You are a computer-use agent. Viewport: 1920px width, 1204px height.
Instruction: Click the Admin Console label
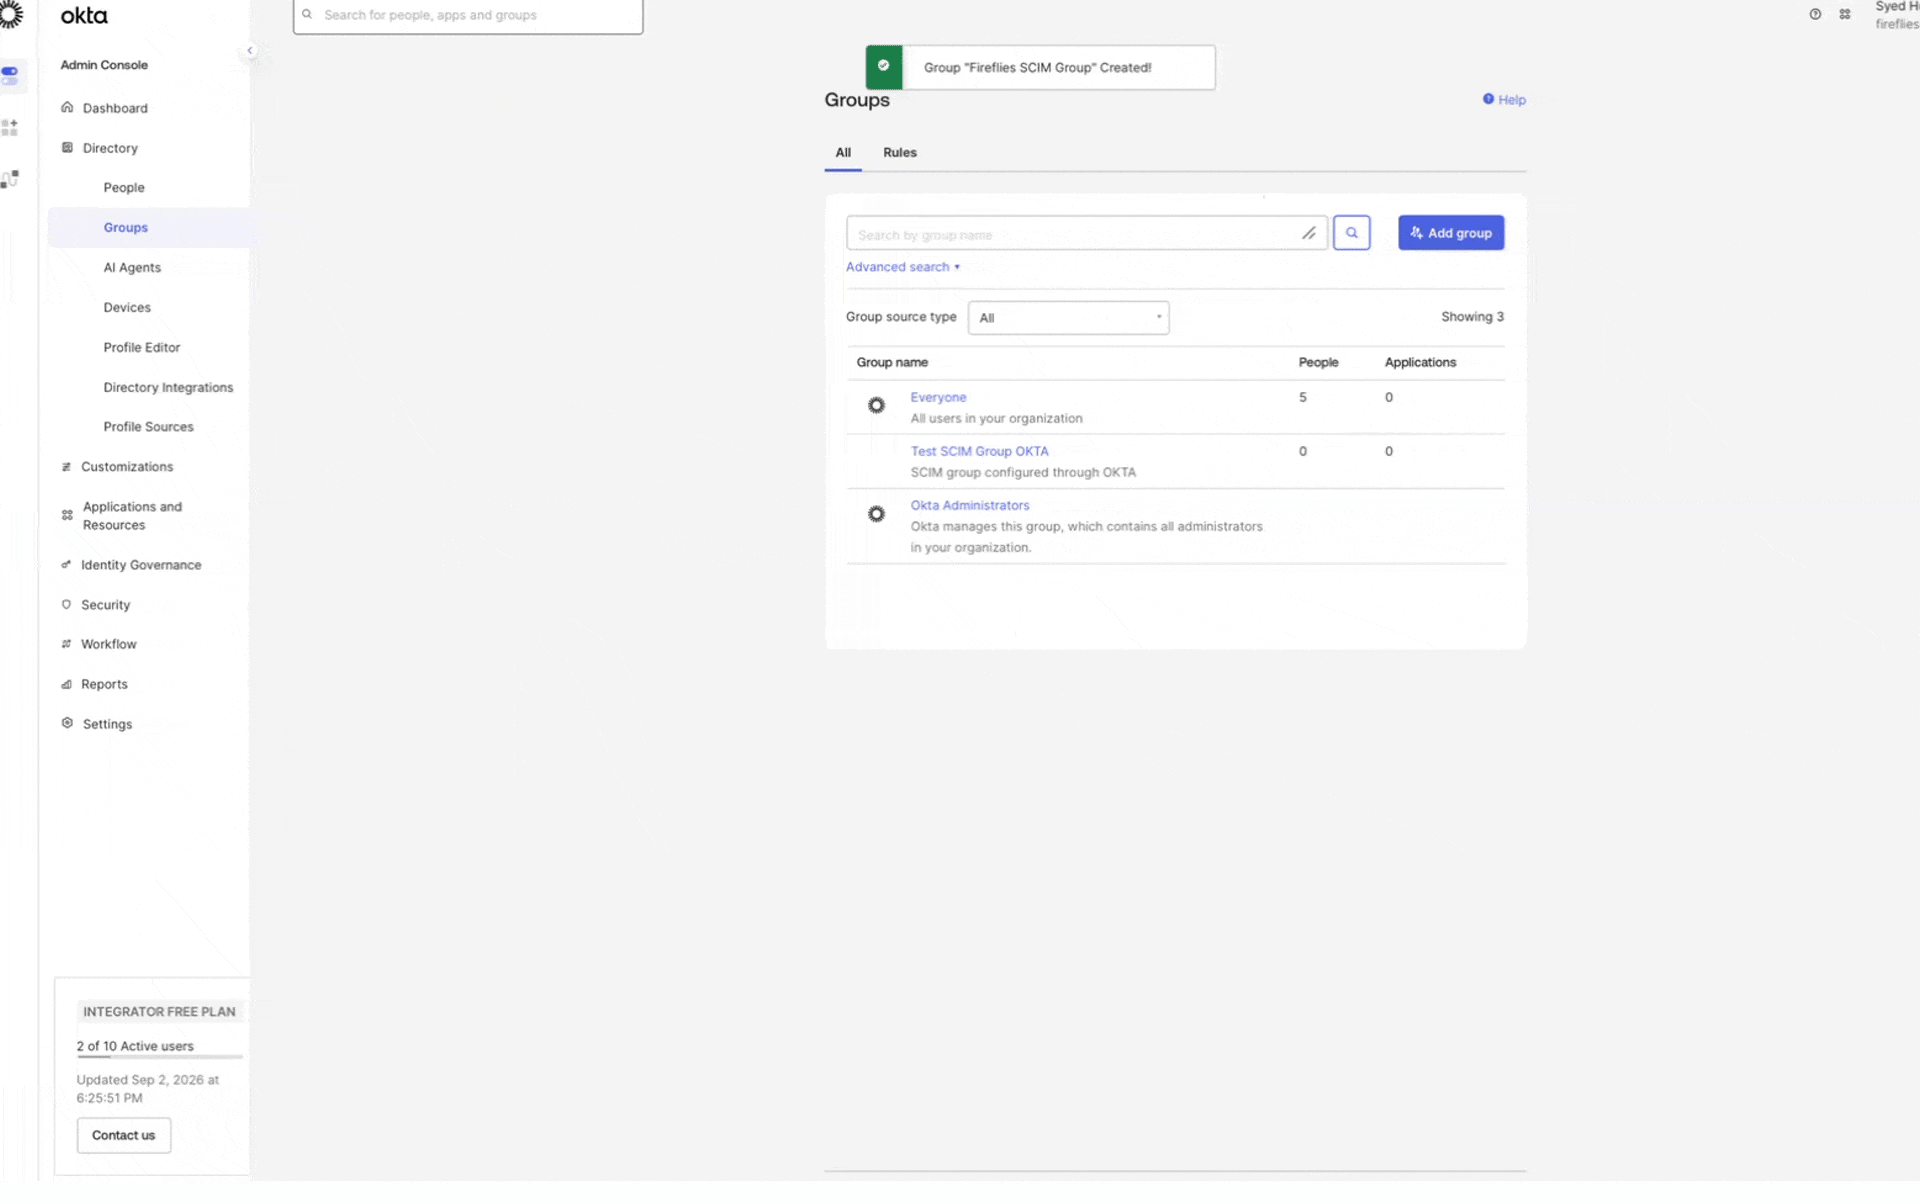point(104,65)
